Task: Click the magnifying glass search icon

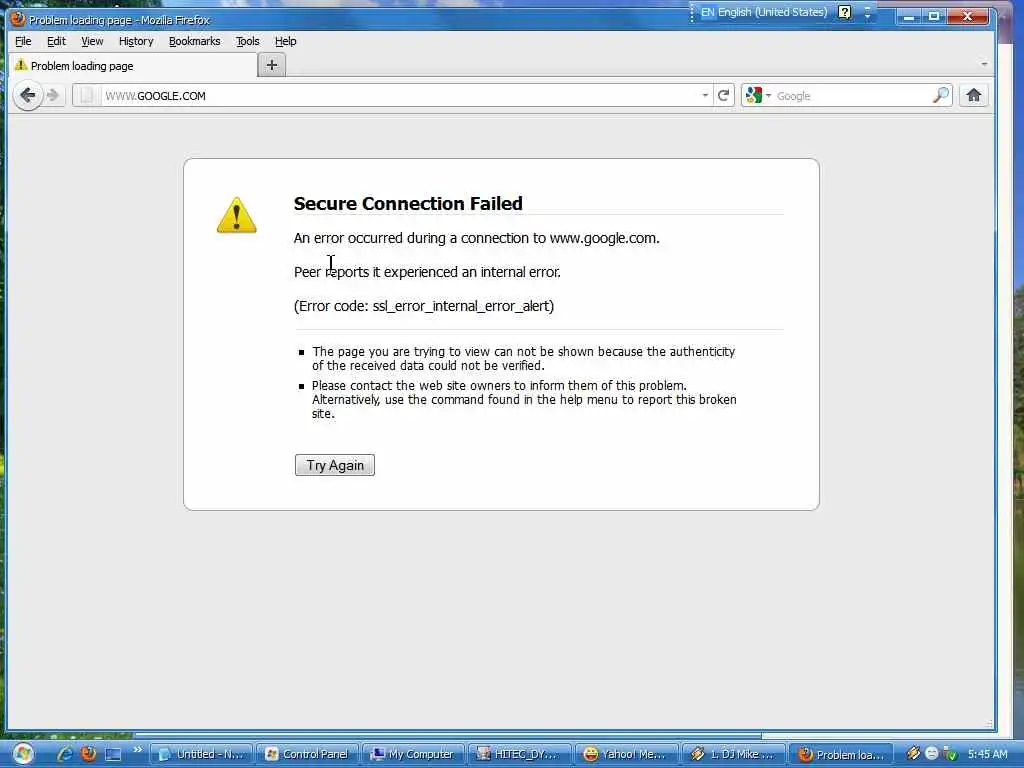Action: click(x=940, y=96)
